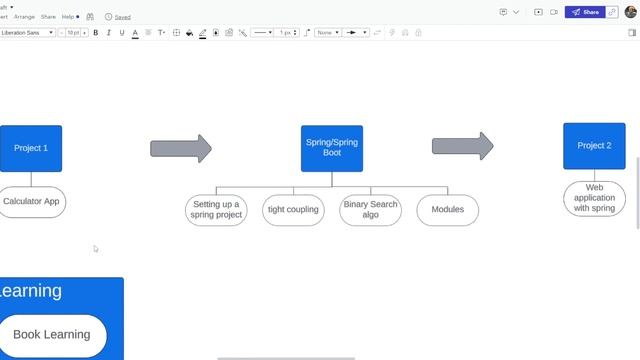Click the magic wand style icon
Viewport: 640px width, 360px height.
point(243,33)
